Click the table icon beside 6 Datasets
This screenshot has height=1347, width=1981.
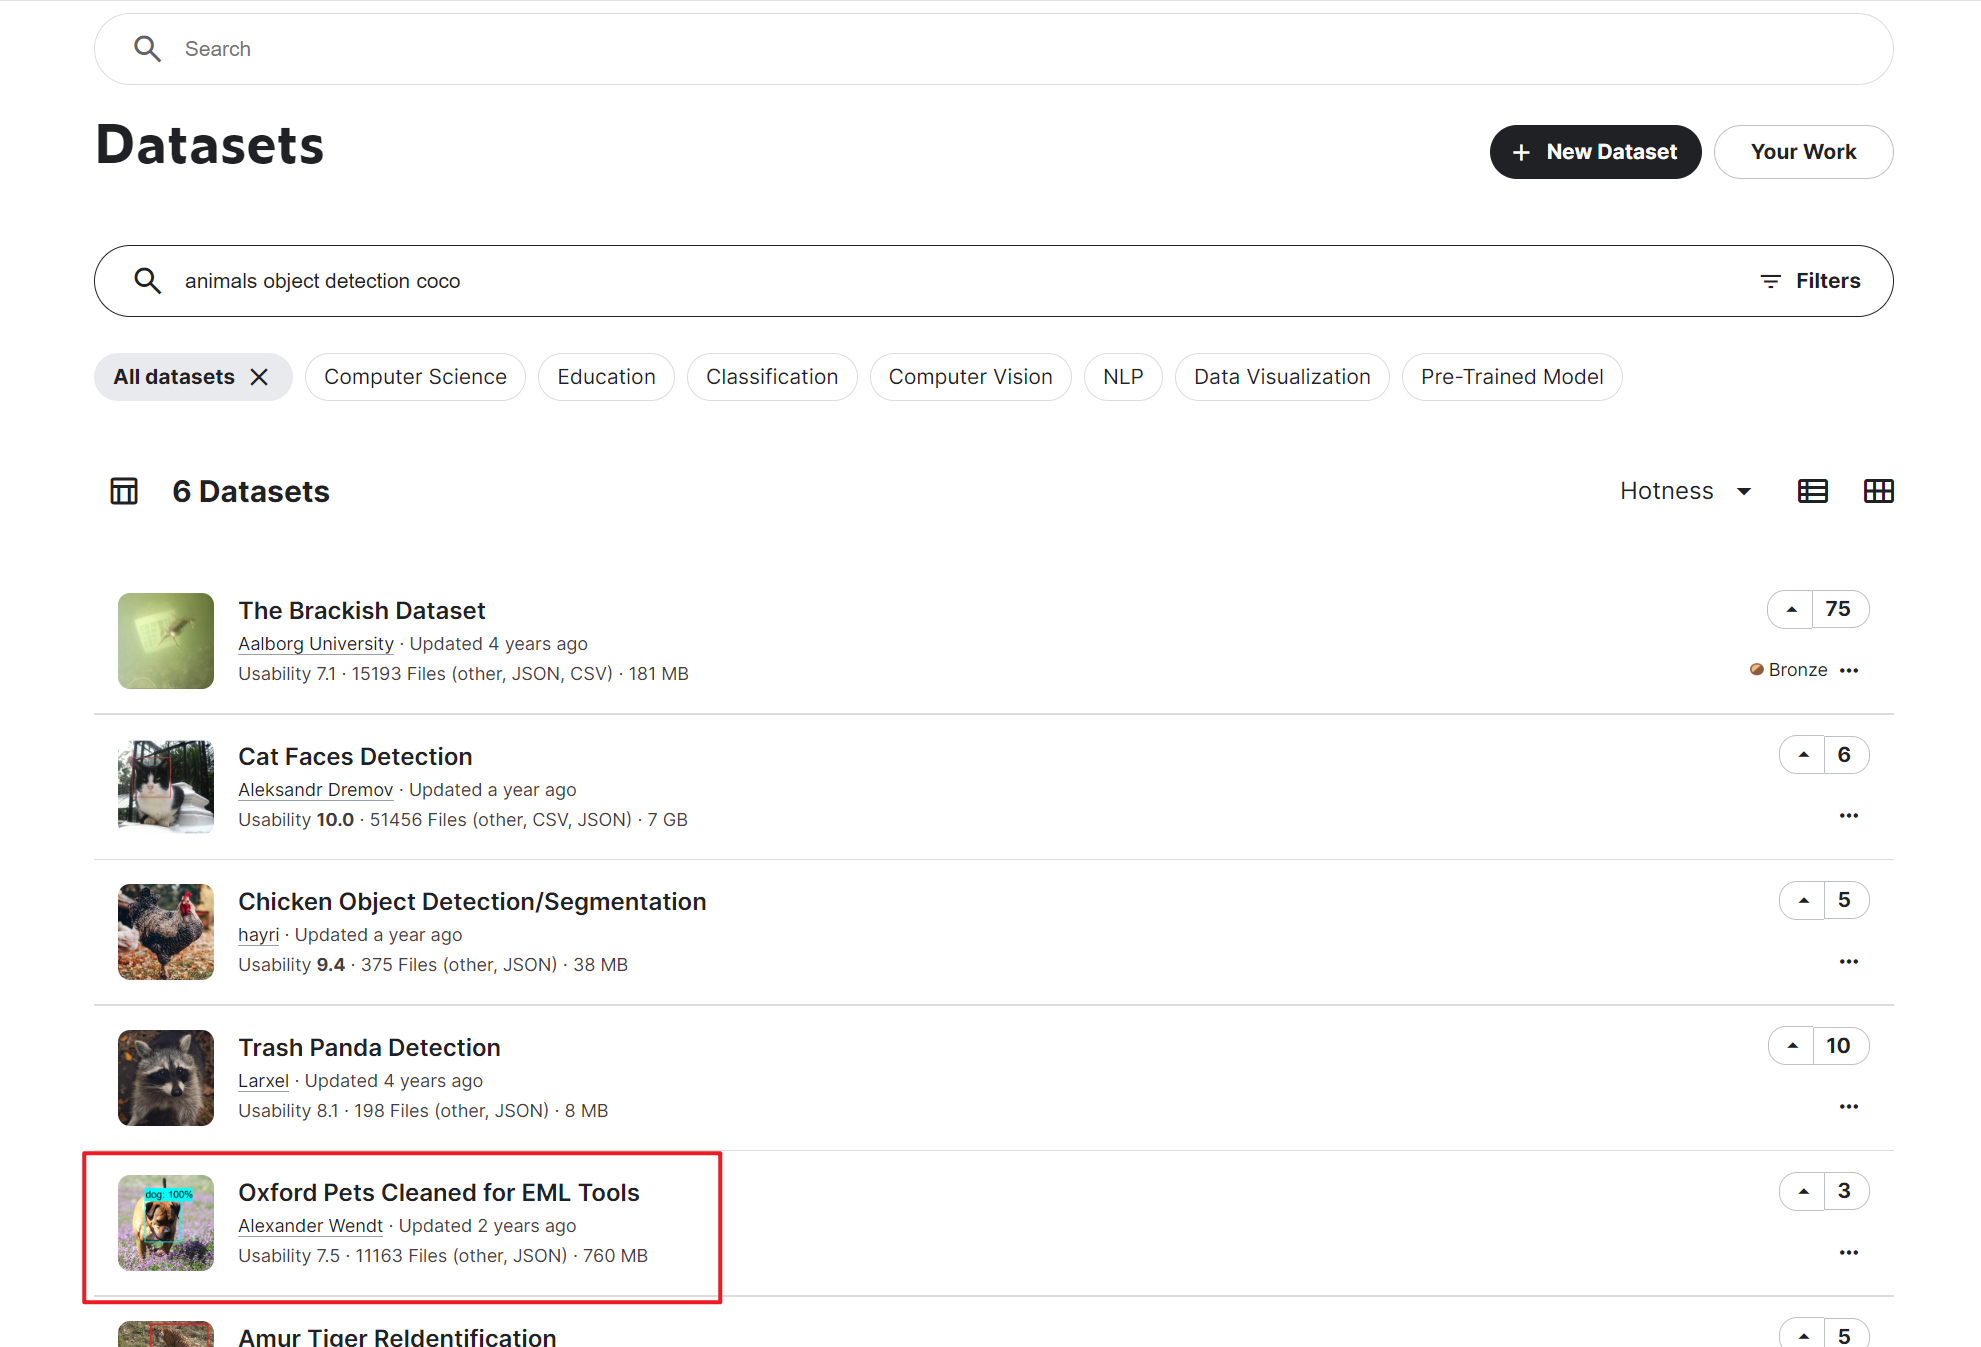click(x=124, y=491)
